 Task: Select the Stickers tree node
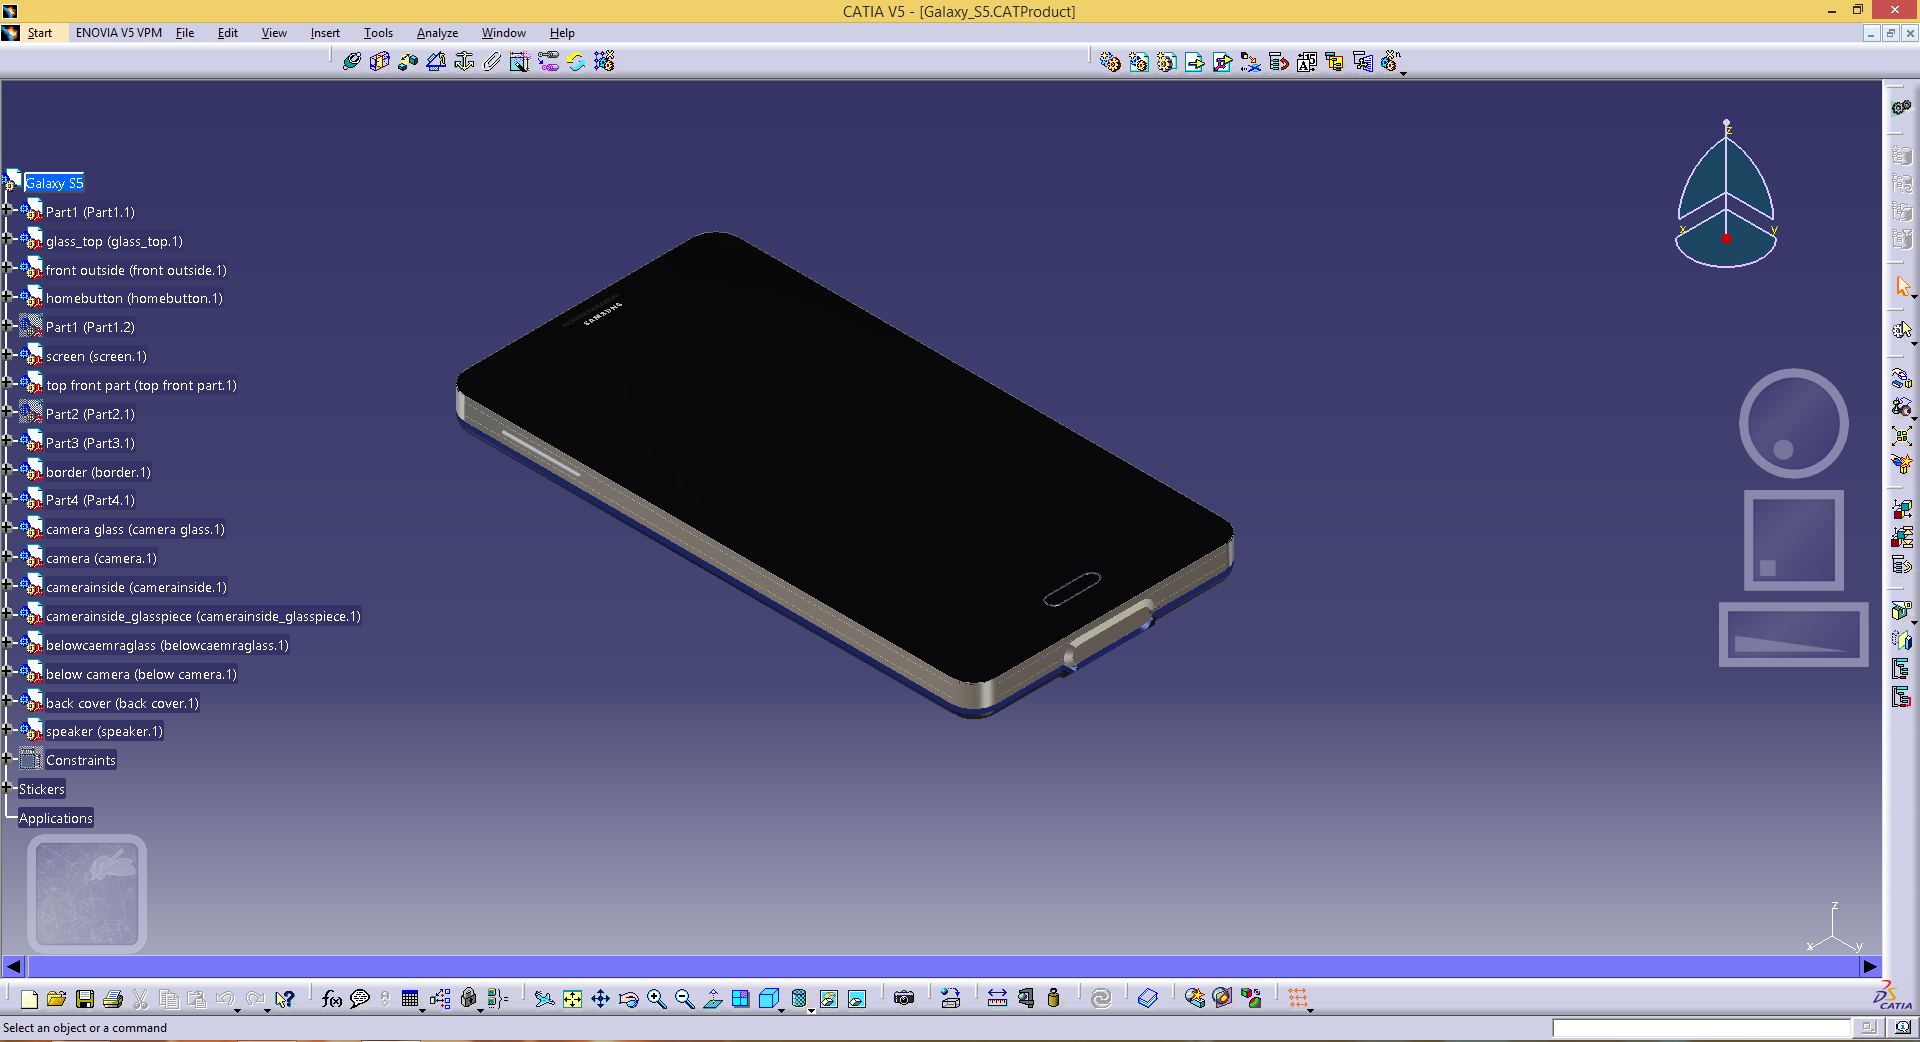coord(42,789)
